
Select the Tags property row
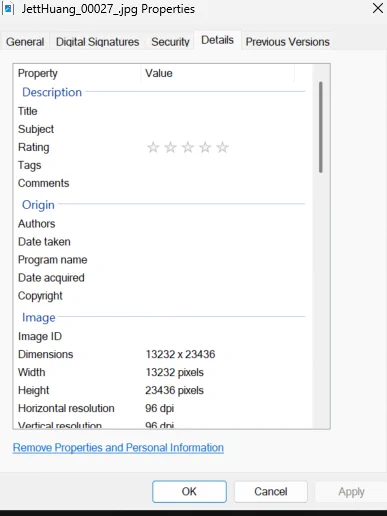tap(162, 165)
